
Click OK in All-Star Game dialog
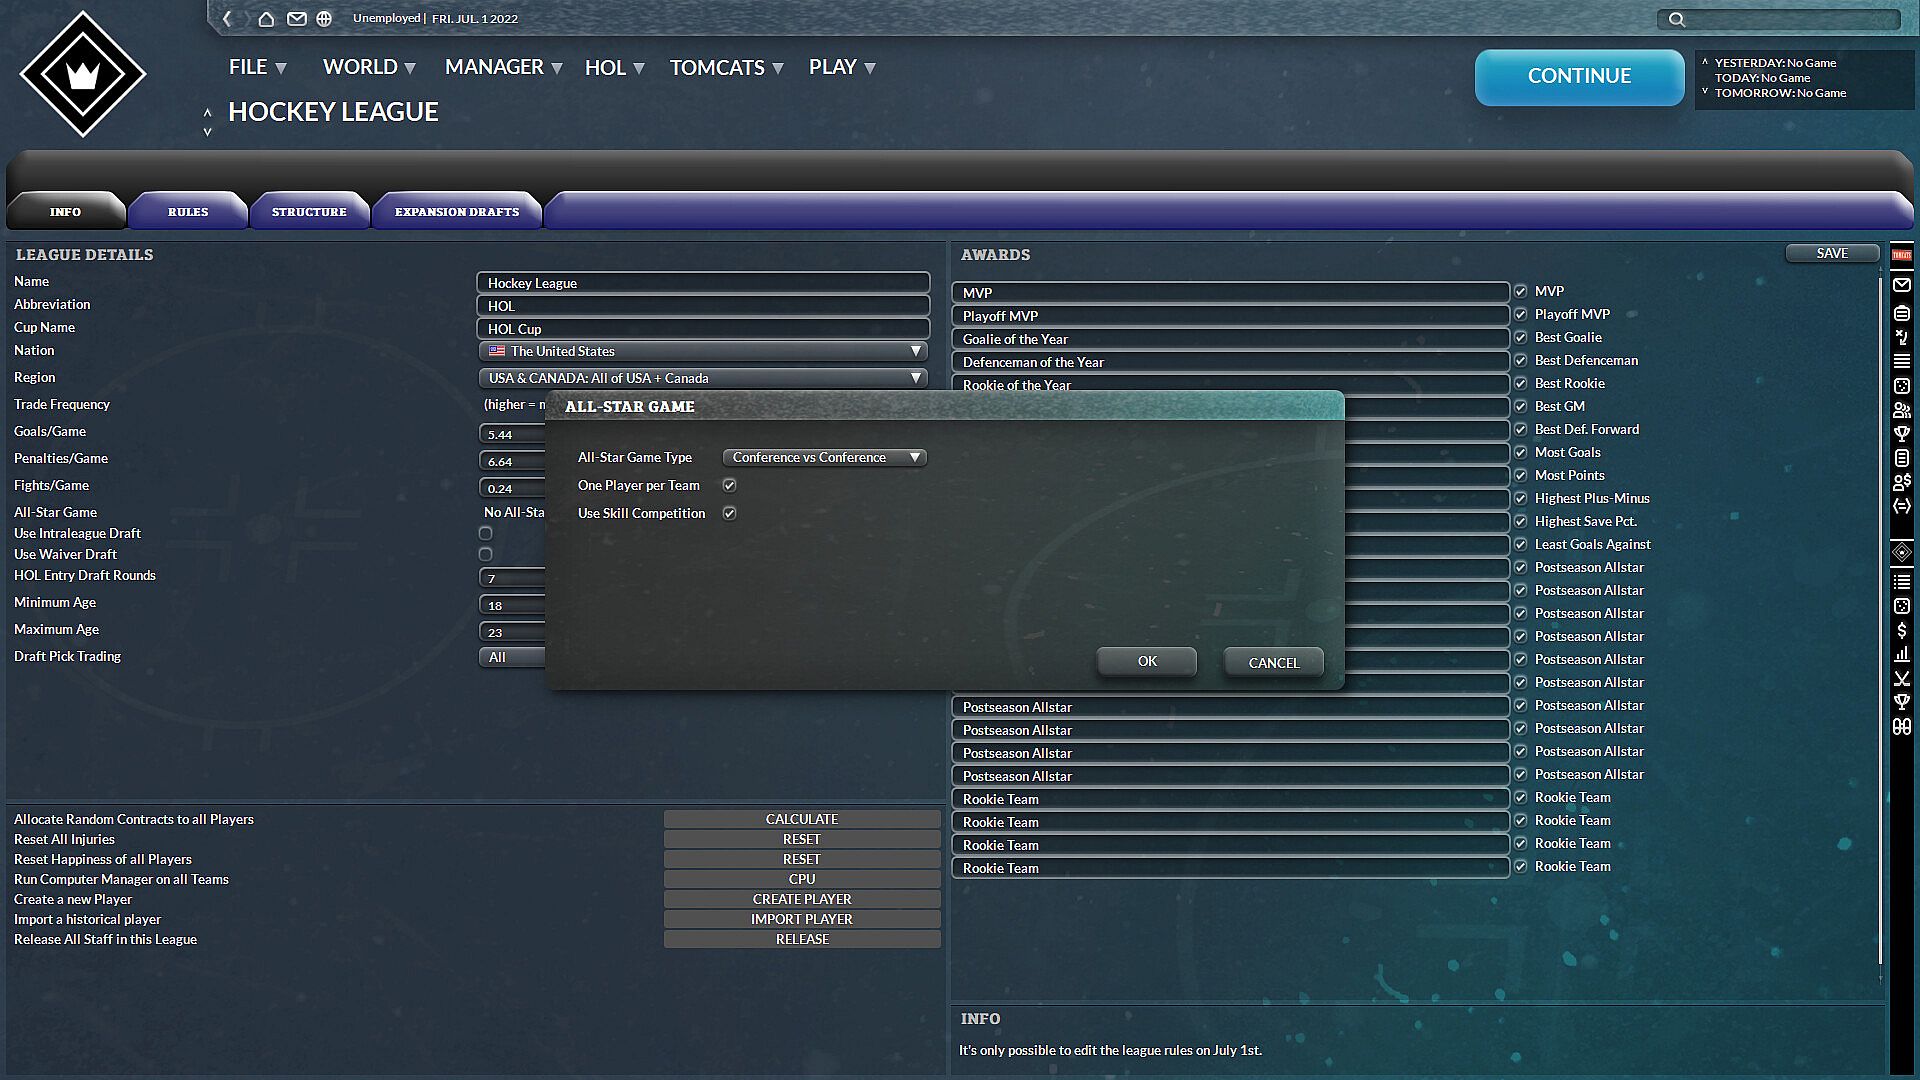coord(1146,662)
